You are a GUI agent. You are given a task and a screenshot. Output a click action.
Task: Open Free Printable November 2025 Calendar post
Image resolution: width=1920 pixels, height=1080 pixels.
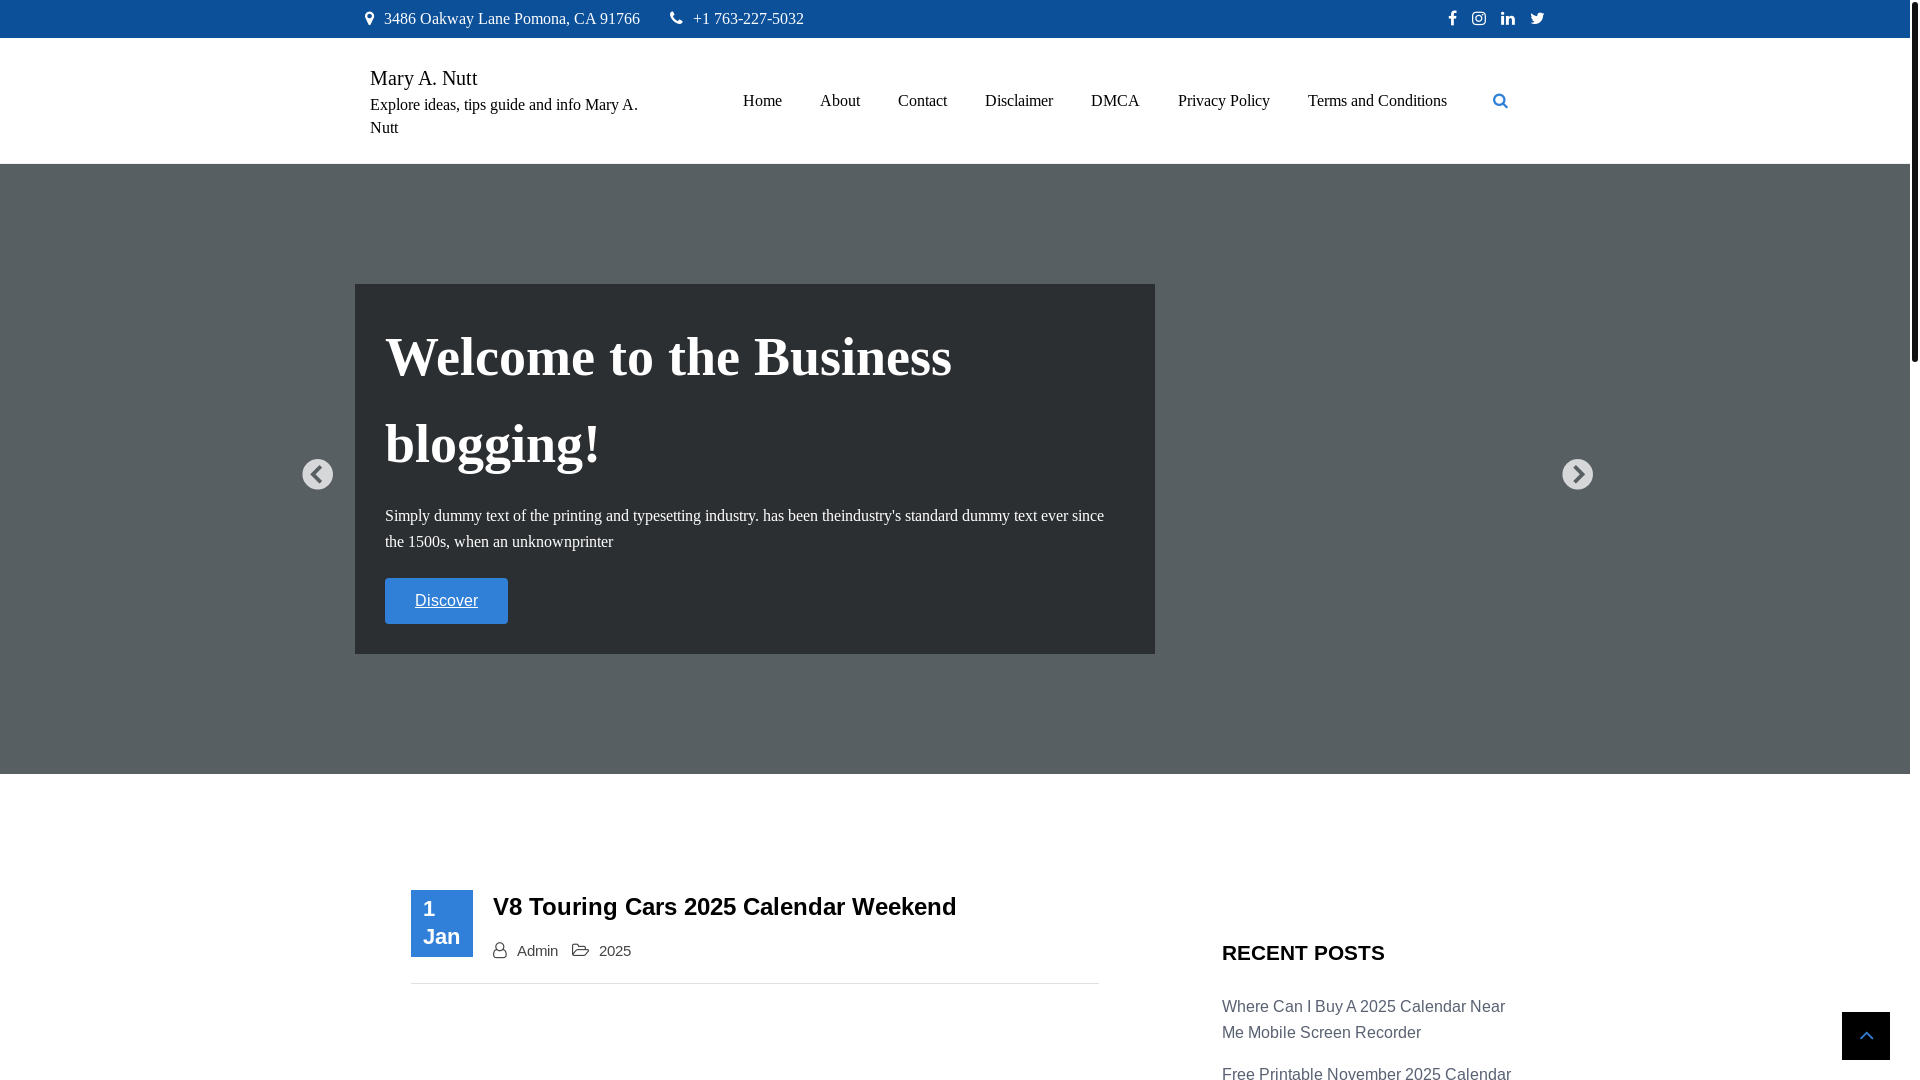click(x=1366, y=1074)
